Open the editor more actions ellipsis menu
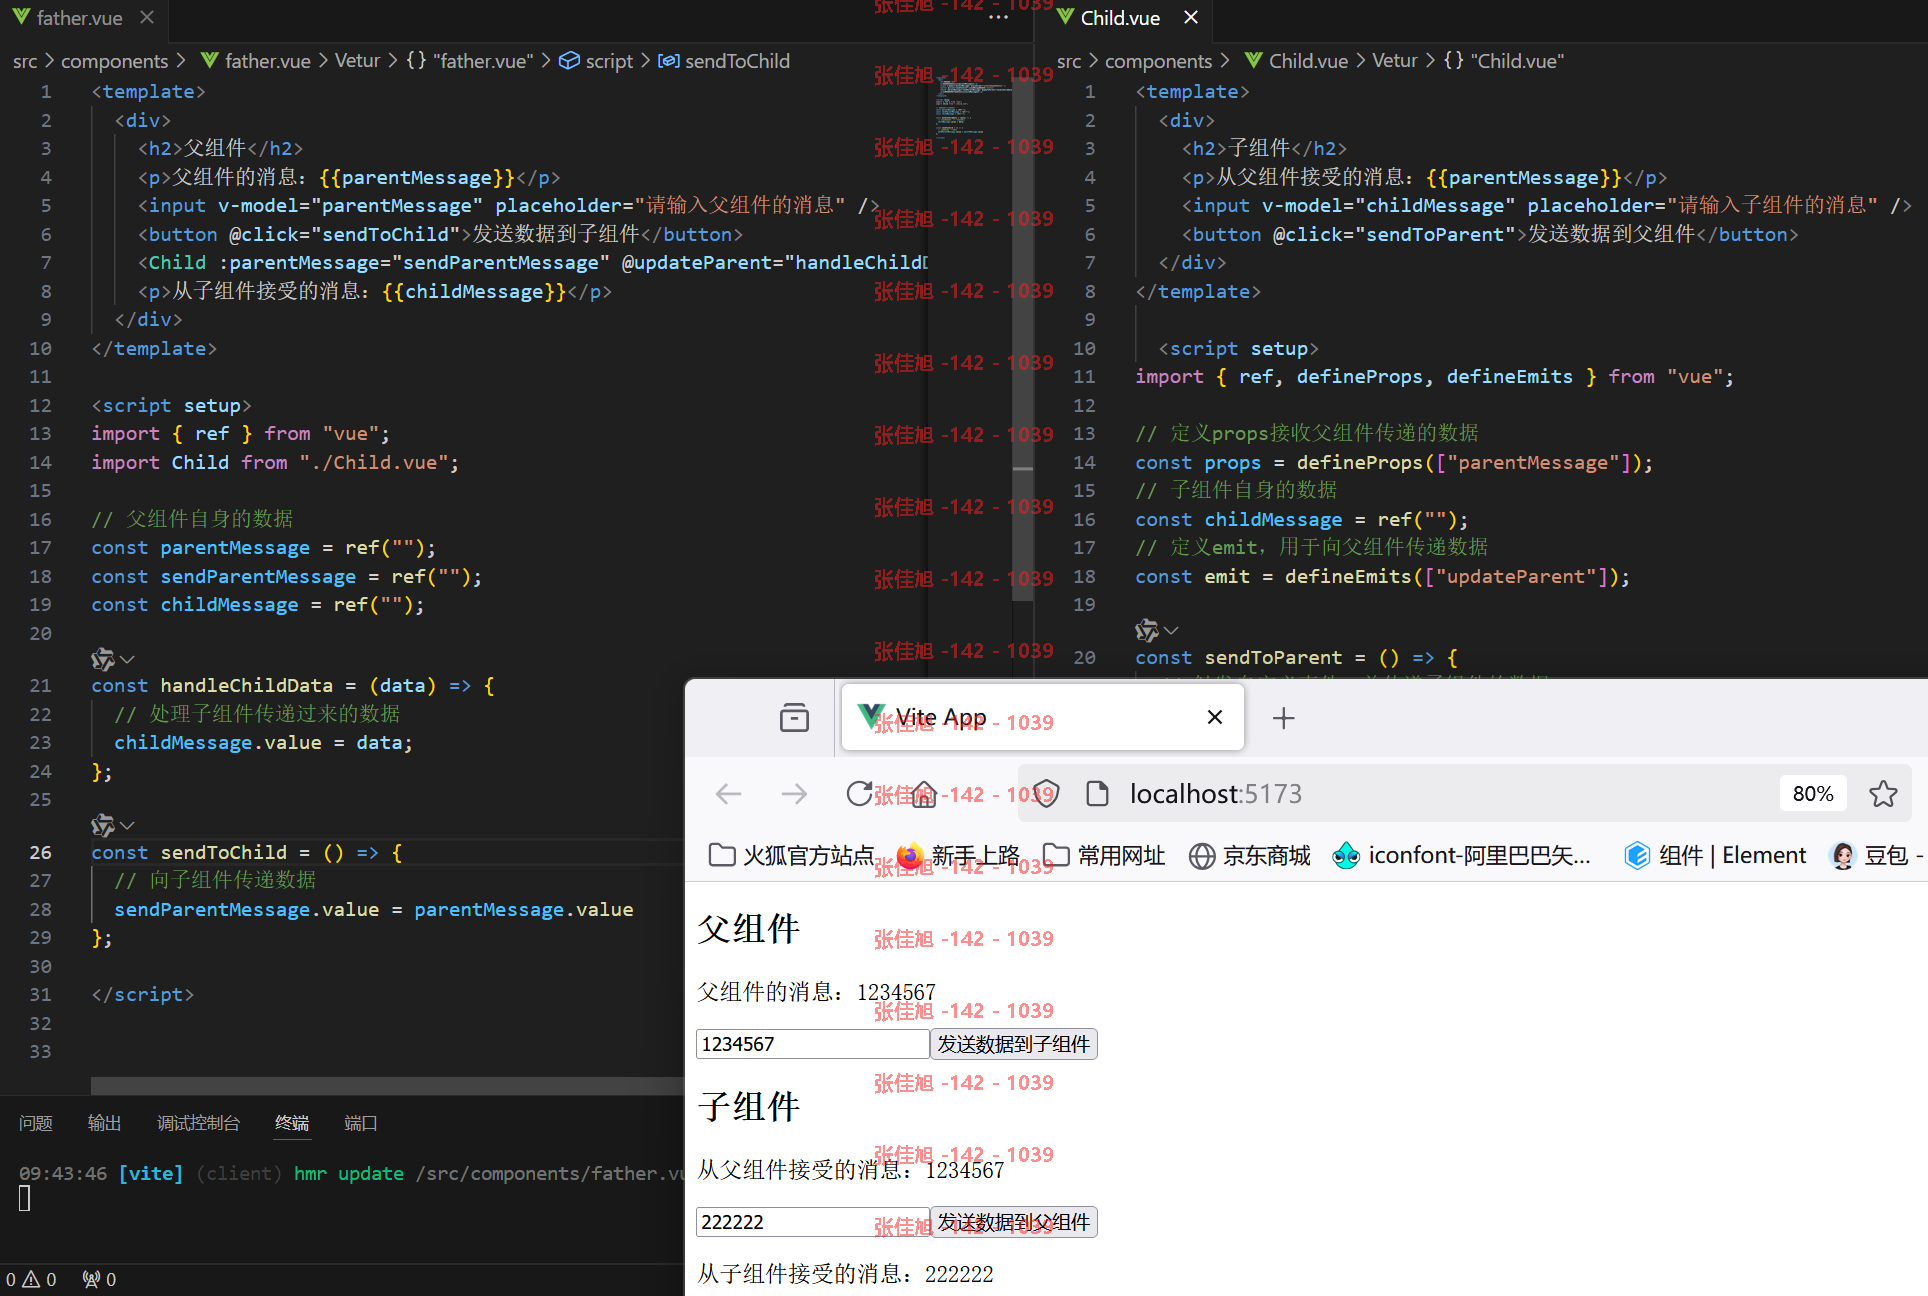 point(998,18)
